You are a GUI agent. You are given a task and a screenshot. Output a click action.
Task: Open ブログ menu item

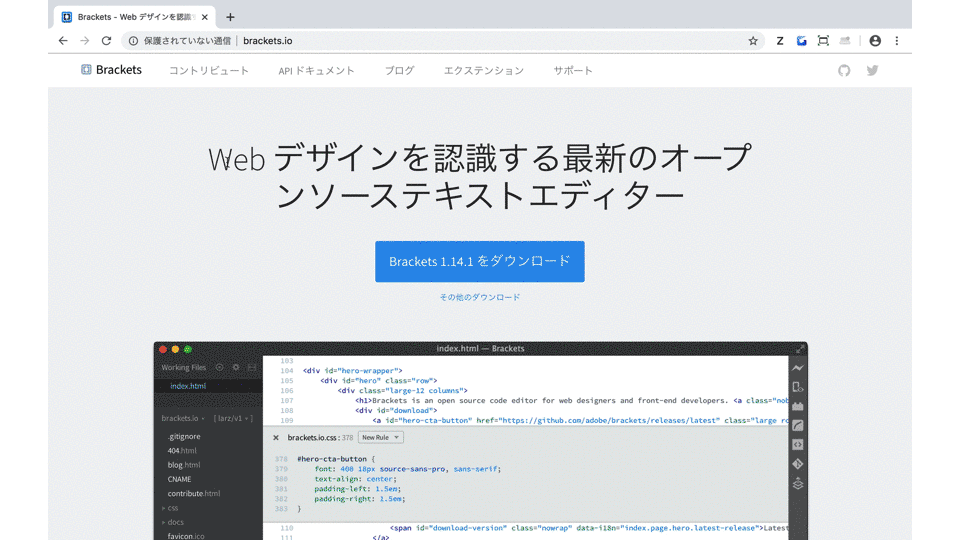[399, 70]
